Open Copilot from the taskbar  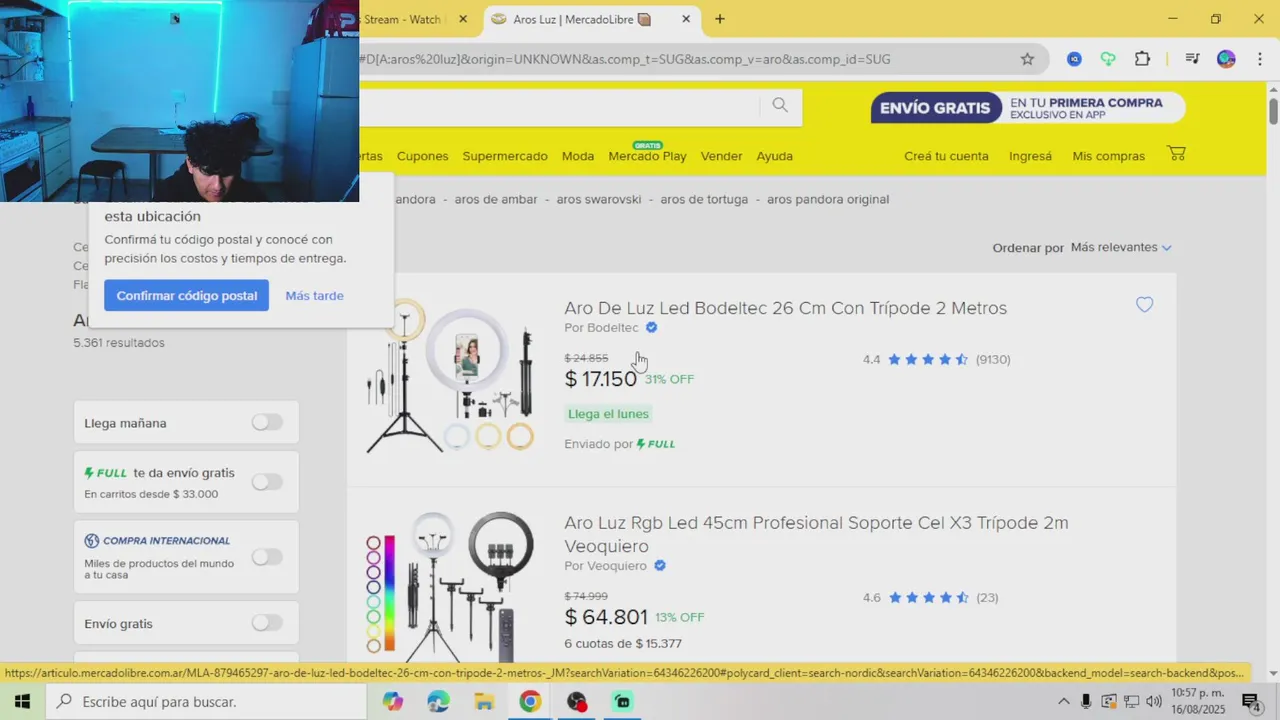click(x=393, y=702)
